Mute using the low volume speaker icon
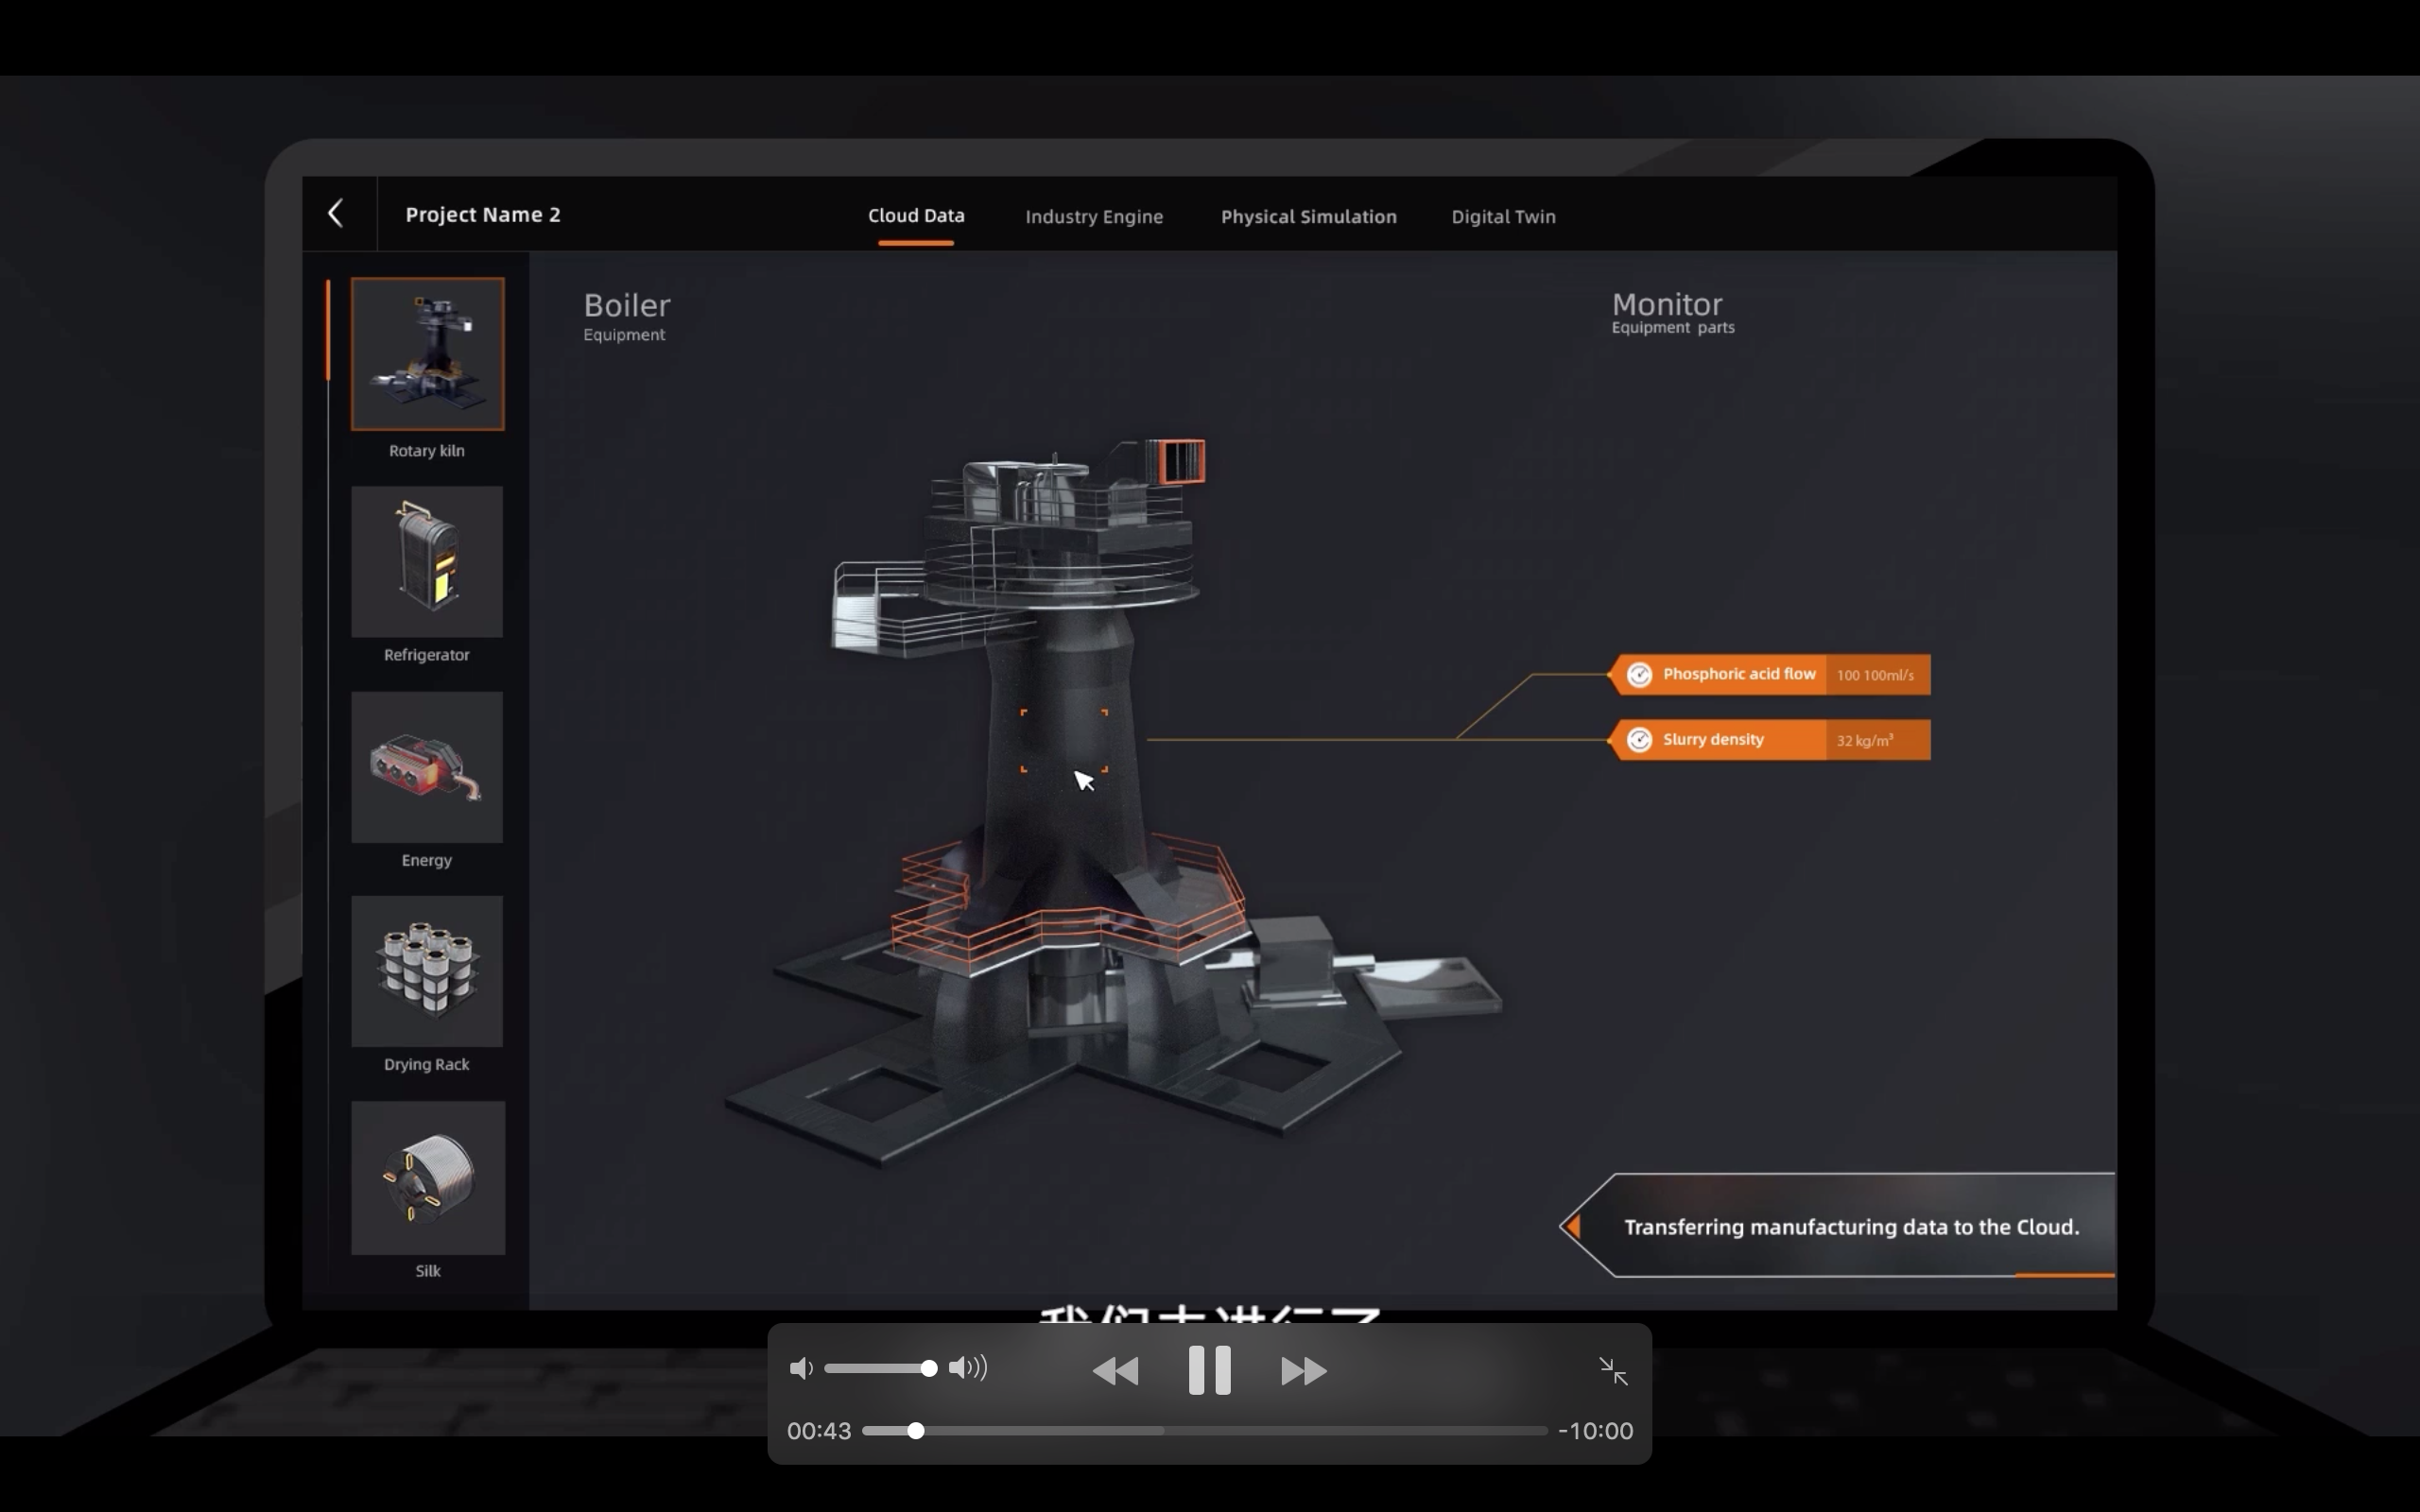The width and height of the screenshot is (2420, 1512). pyautogui.click(x=801, y=1368)
